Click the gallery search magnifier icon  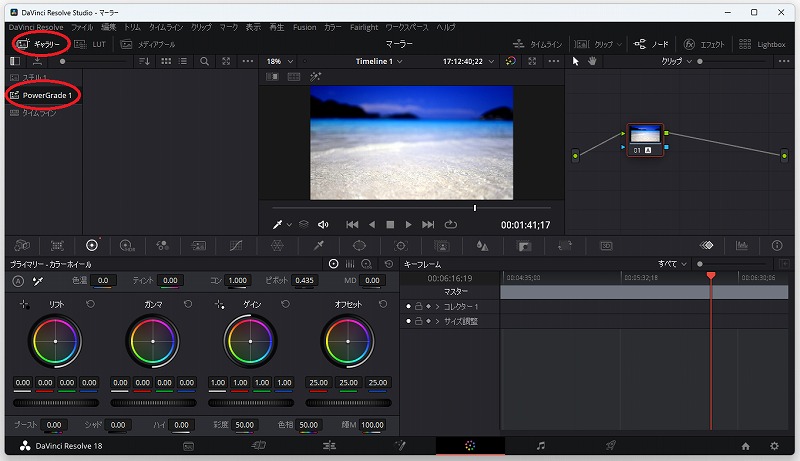point(205,61)
